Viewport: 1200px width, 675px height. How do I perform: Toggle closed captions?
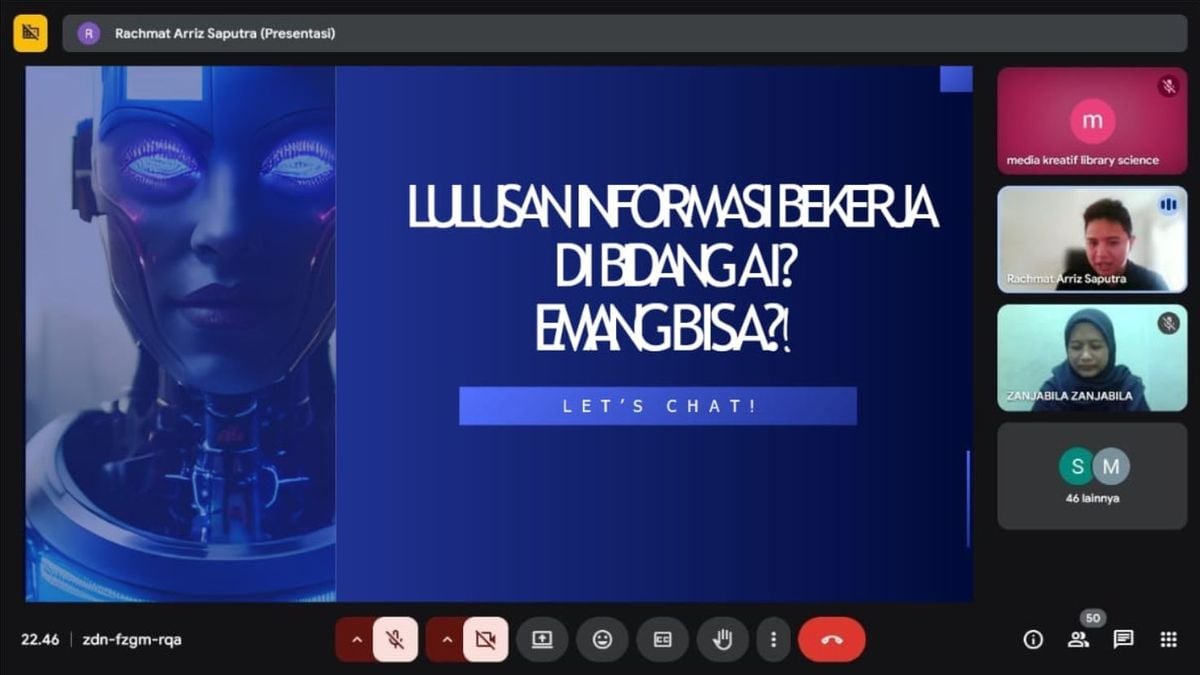[x=662, y=640]
